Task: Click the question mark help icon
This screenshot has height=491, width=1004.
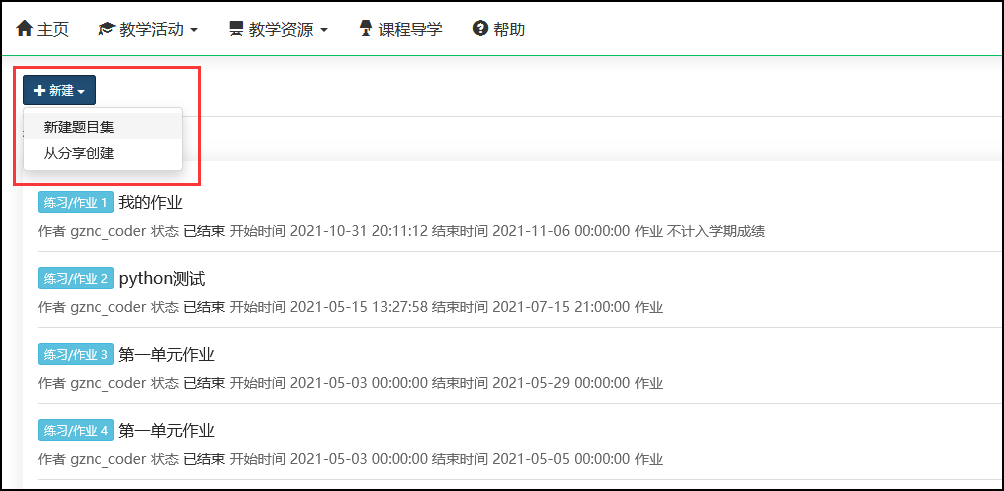Action: pos(480,28)
